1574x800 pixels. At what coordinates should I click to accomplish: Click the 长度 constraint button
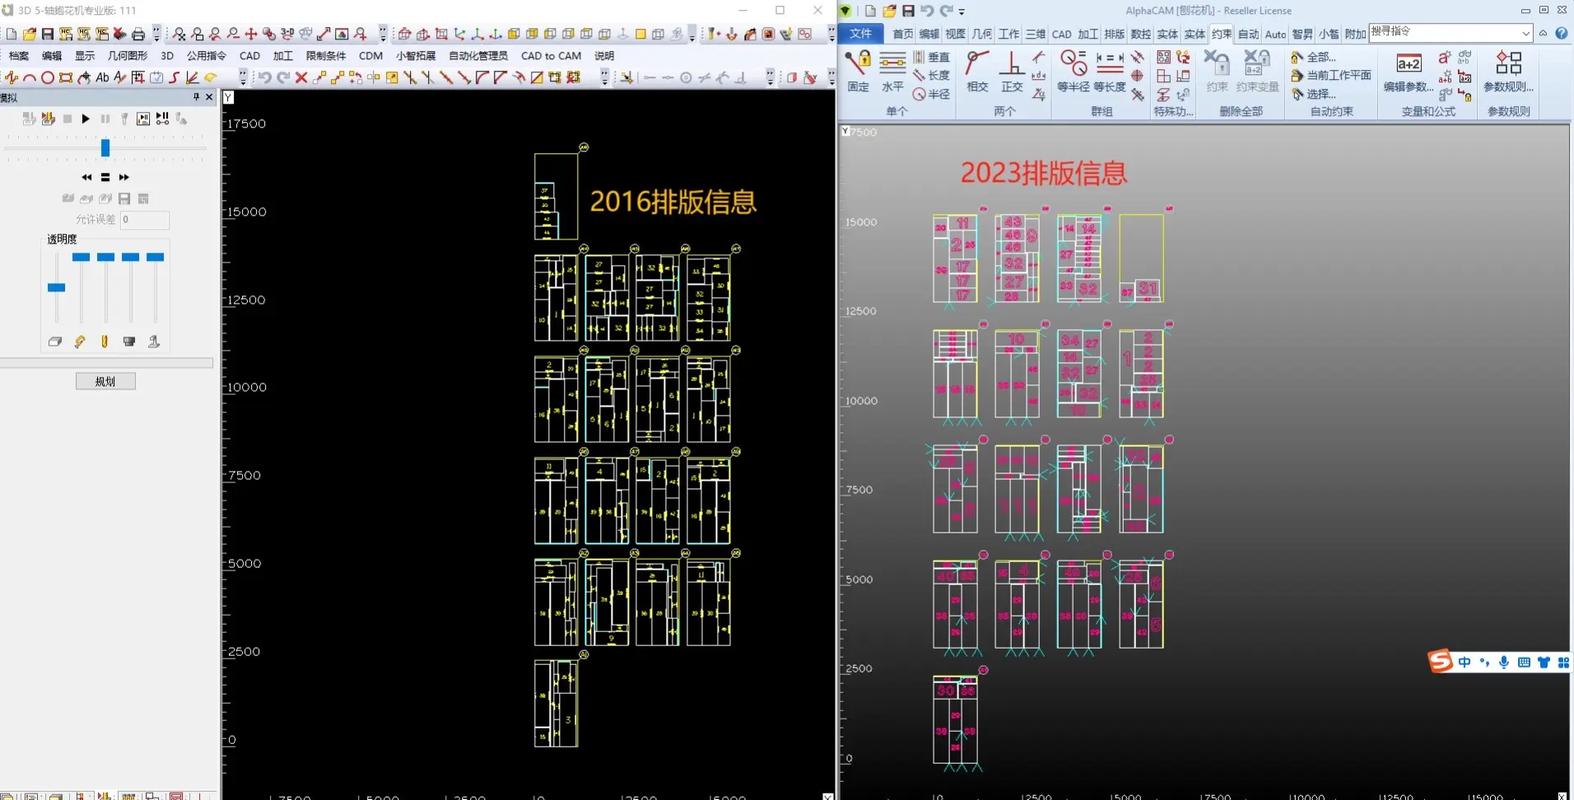coord(931,75)
